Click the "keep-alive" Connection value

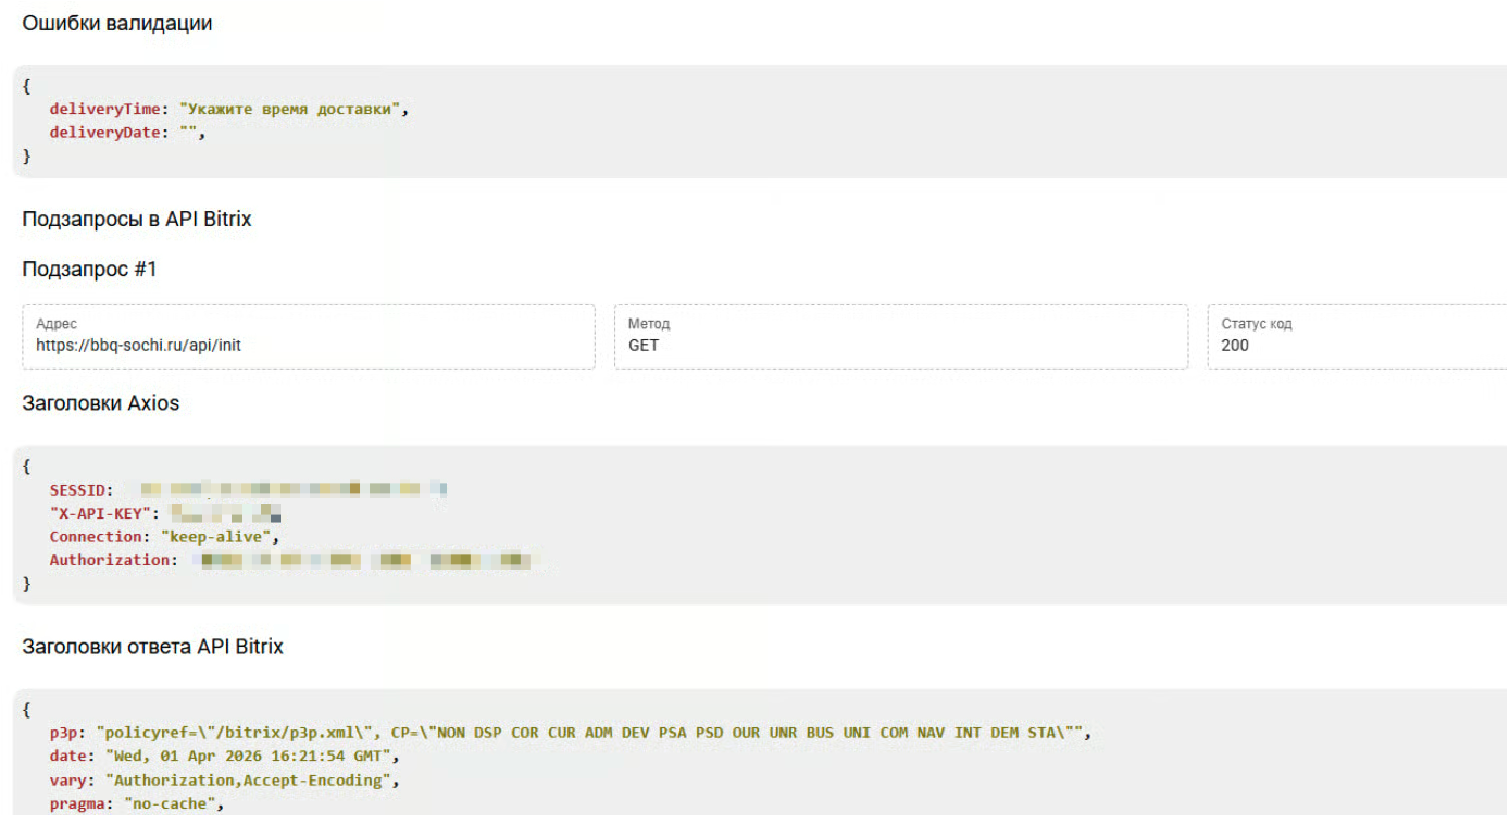(x=216, y=537)
